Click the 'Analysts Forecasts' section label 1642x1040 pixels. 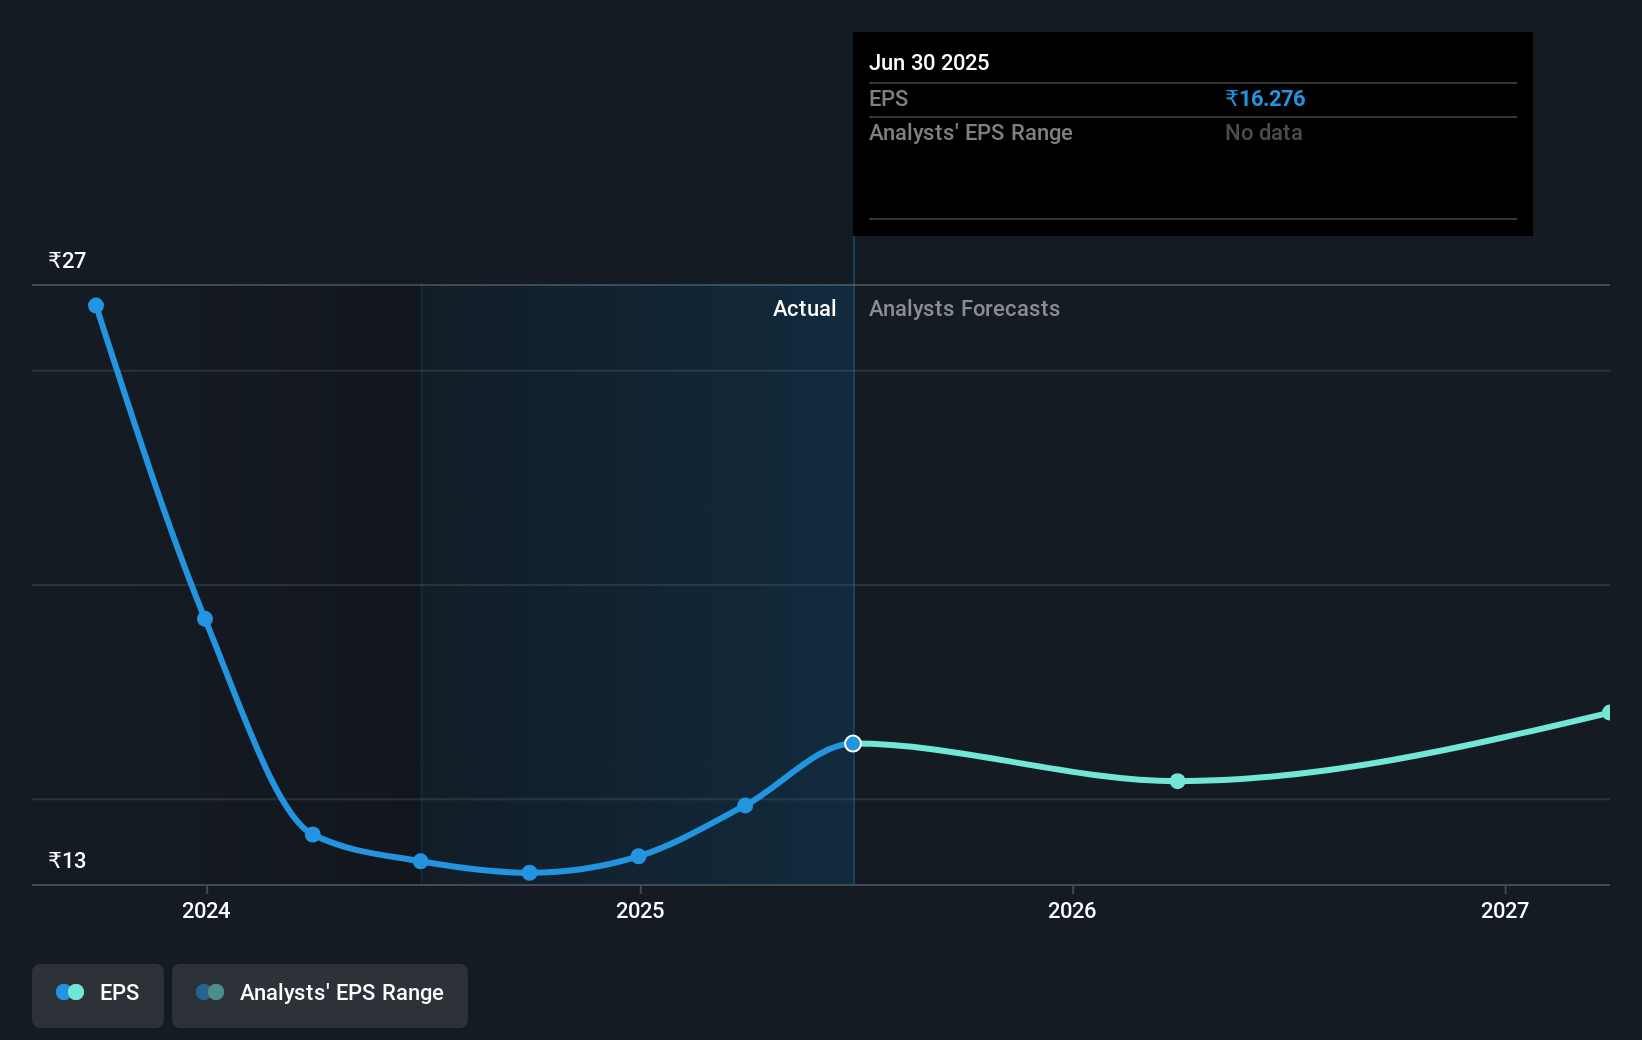(964, 308)
